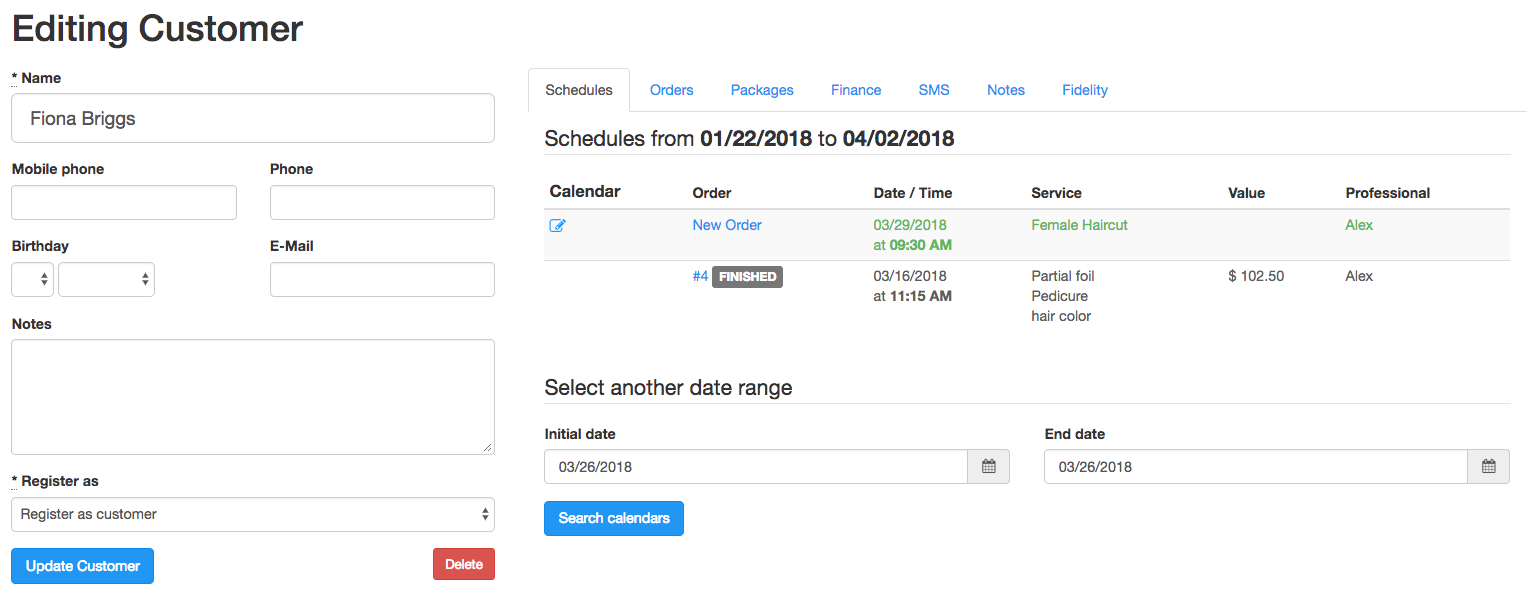Click the hair color service text
Viewport: 1527px width, 594px height.
(1061, 316)
